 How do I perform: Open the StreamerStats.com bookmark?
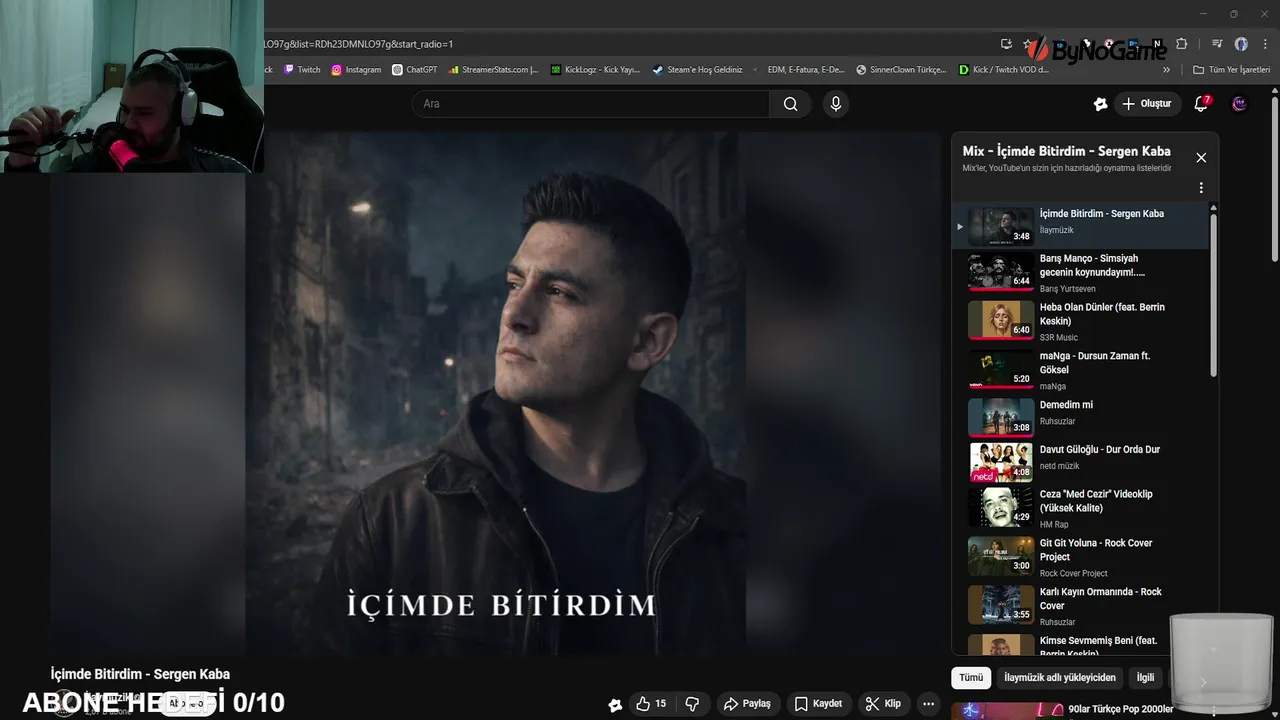click(494, 70)
